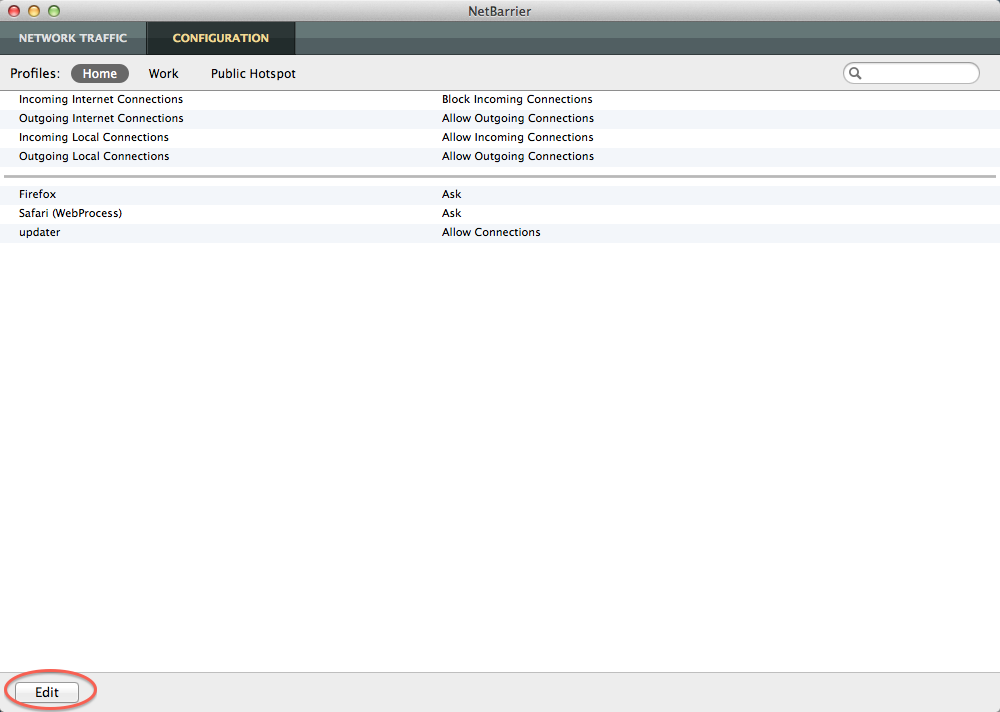The width and height of the screenshot is (1000, 712).
Task: Open the Configuration tab
Action: pyautogui.click(x=221, y=38)
